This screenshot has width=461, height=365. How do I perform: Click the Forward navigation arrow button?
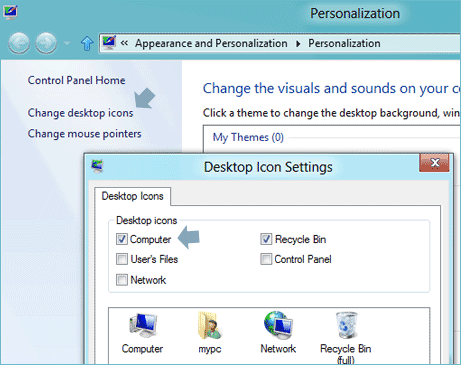point(46,43)
